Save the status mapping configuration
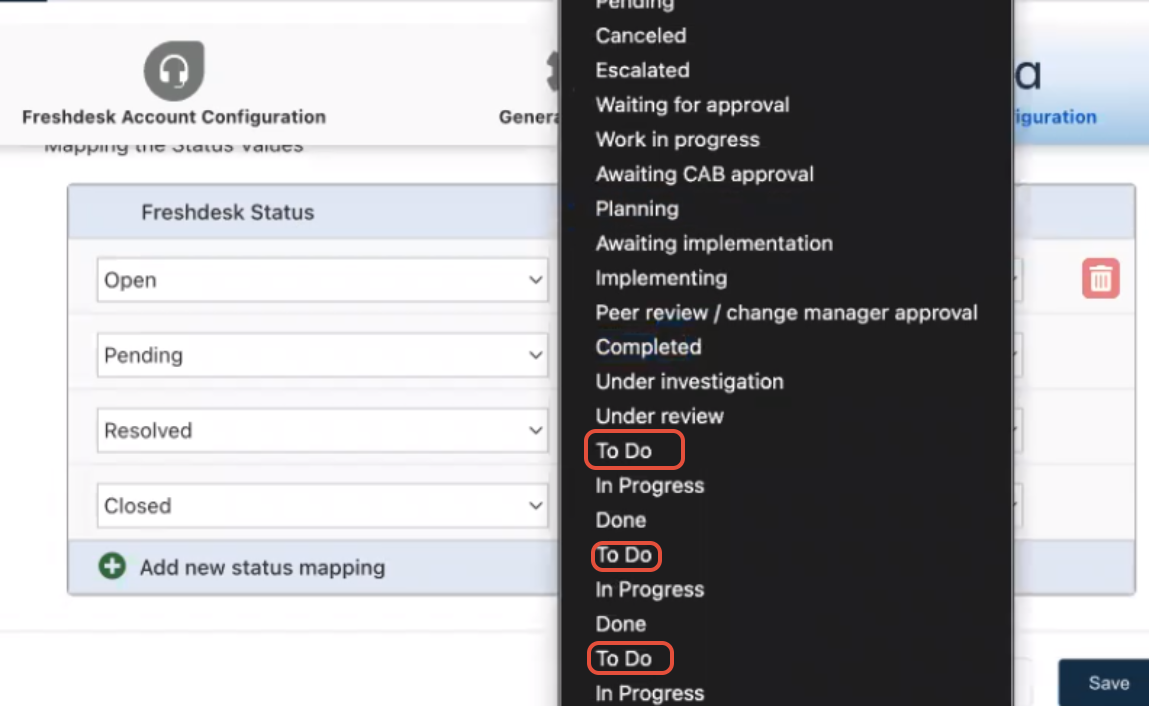The image size is (1149, 706). (1107, 683)
